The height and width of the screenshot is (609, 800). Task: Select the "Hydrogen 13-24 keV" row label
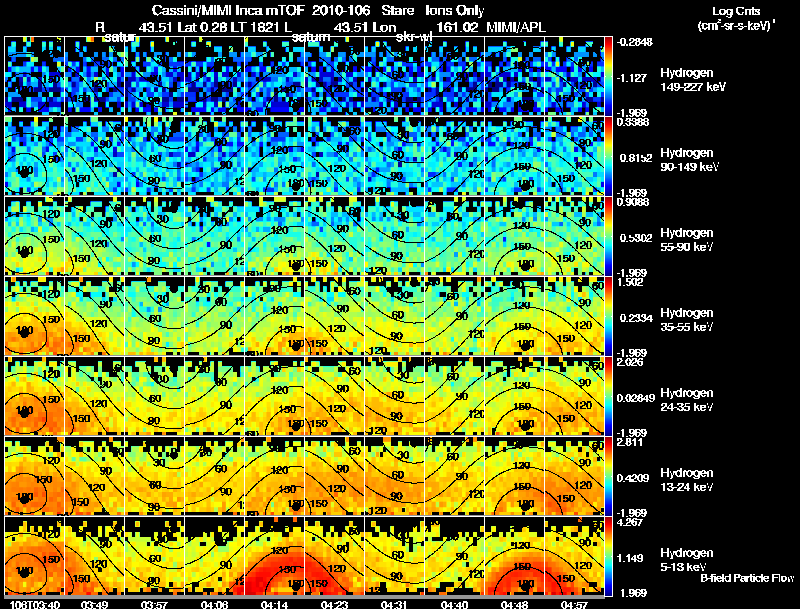coord(686,480)
